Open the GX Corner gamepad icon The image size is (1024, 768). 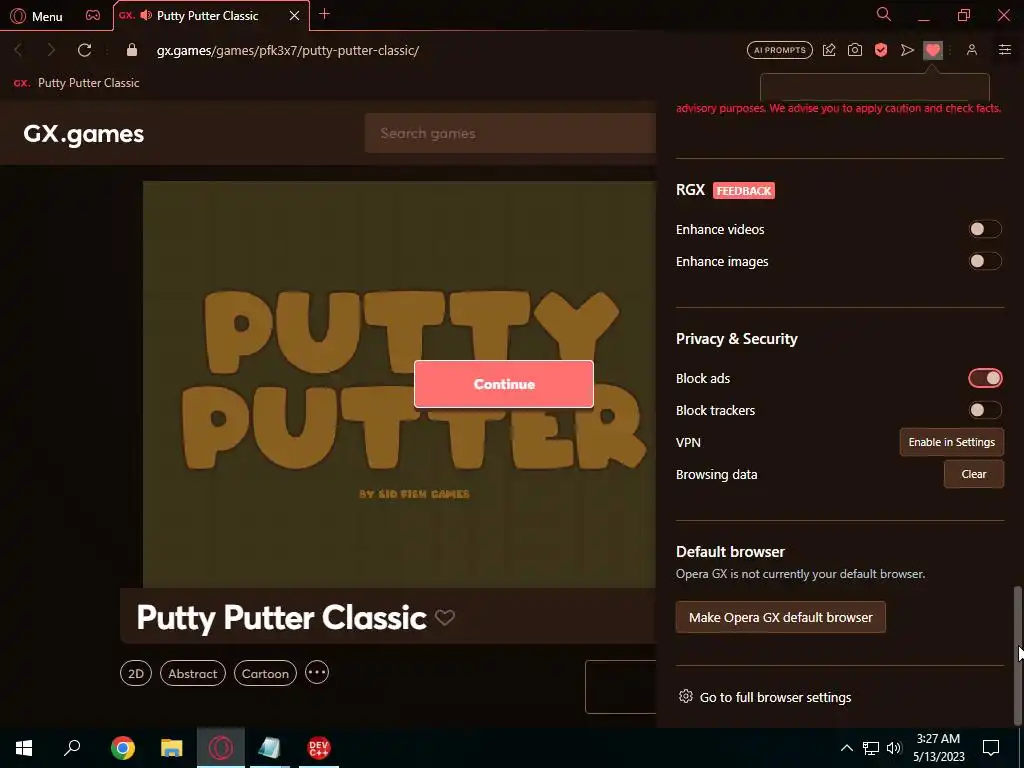[x=93, y=15]
